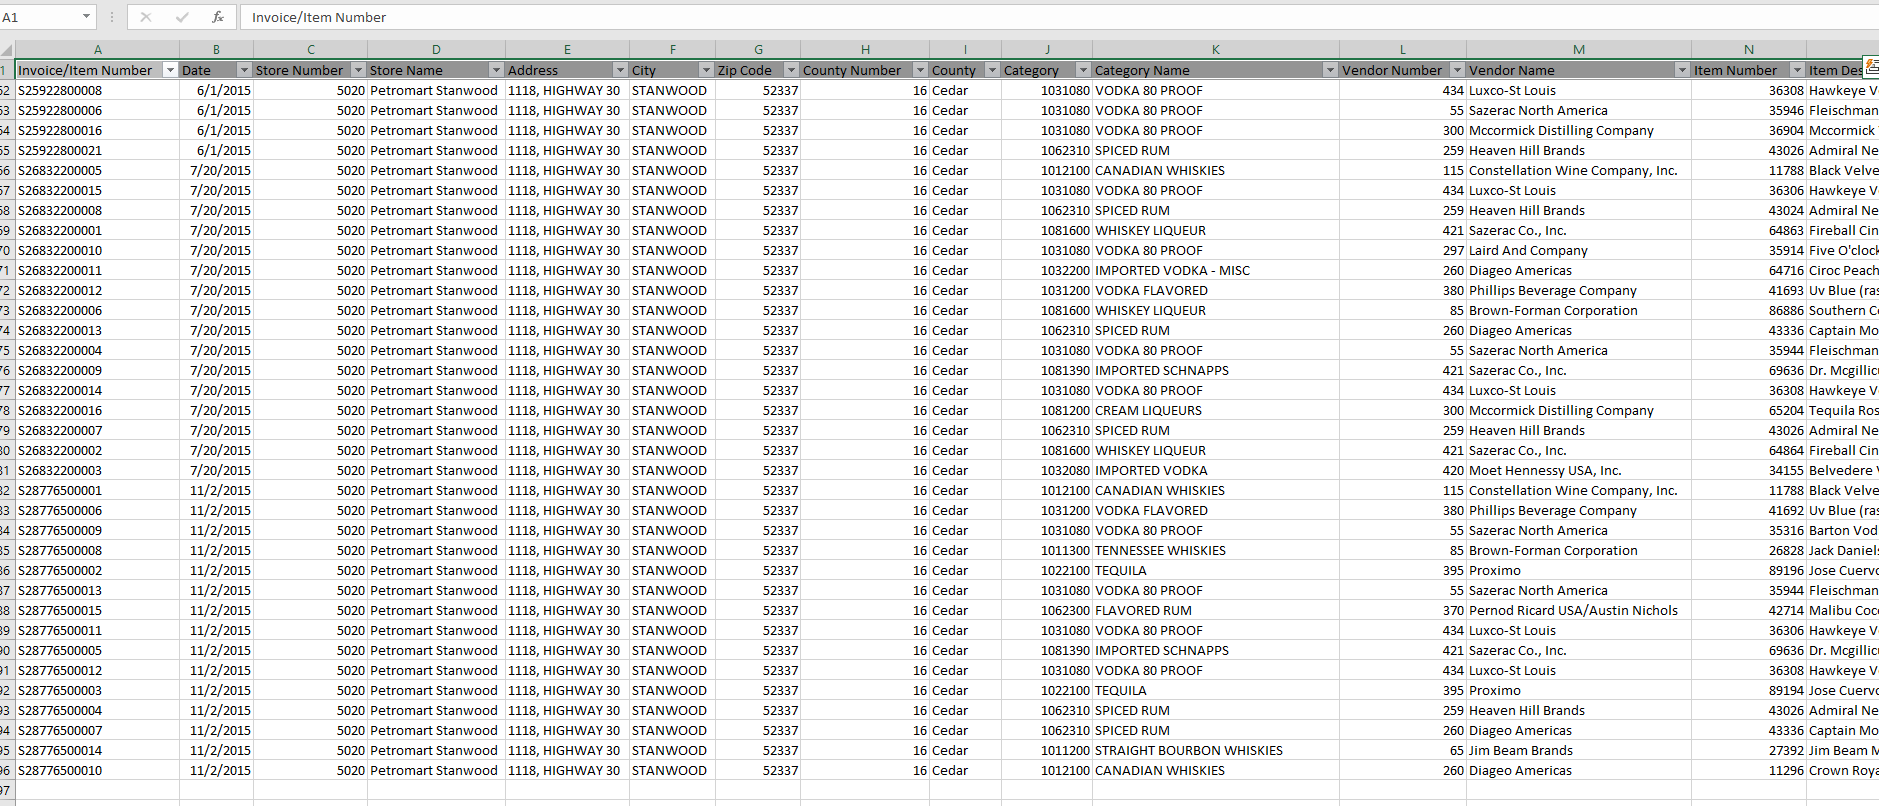Screen dimensions: 1879x806
Task: Open the Date column filter dropdown
Action: click(244, 70)
